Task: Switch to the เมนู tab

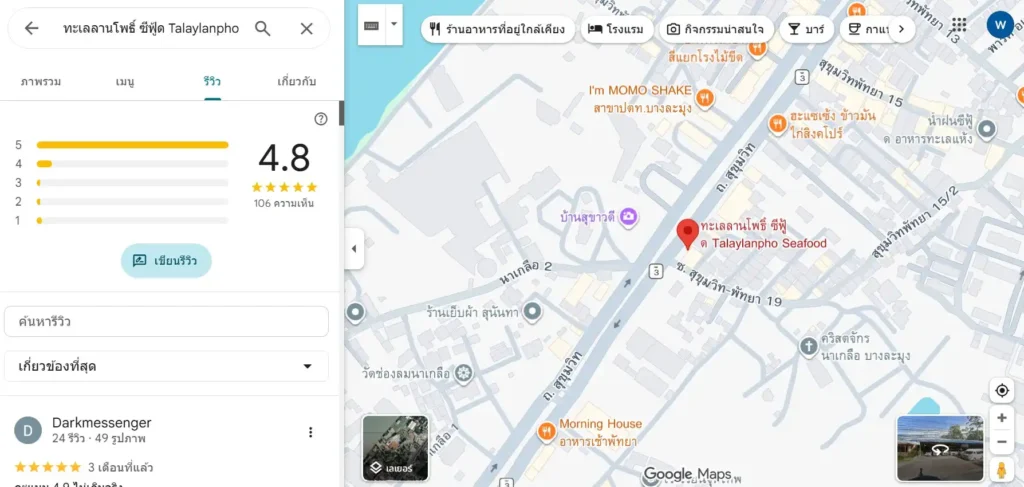Action: coord(125,82)
